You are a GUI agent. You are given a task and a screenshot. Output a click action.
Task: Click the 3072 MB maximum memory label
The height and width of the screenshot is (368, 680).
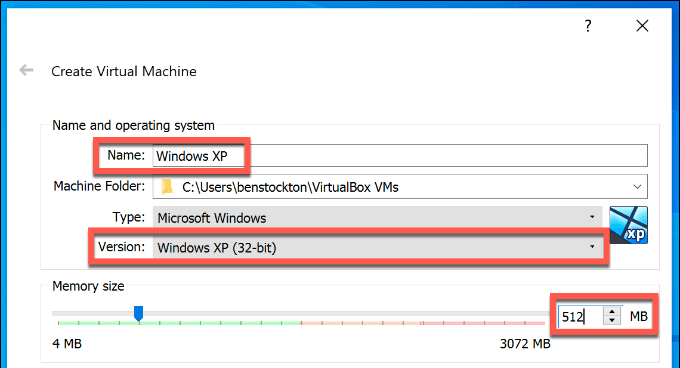(x=525, y=344)
